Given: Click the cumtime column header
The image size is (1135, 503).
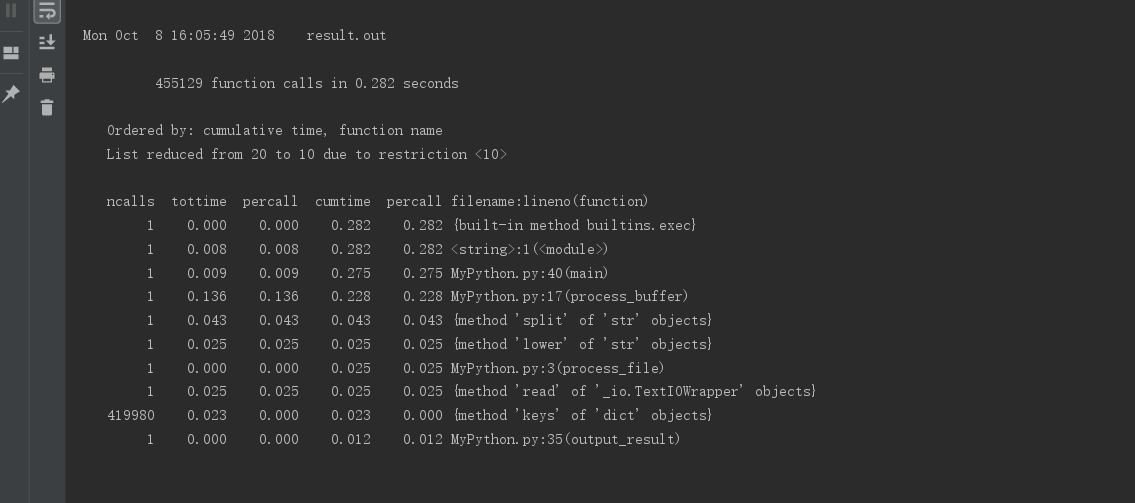Looking at the screenshot, I should tap(342, 201).
